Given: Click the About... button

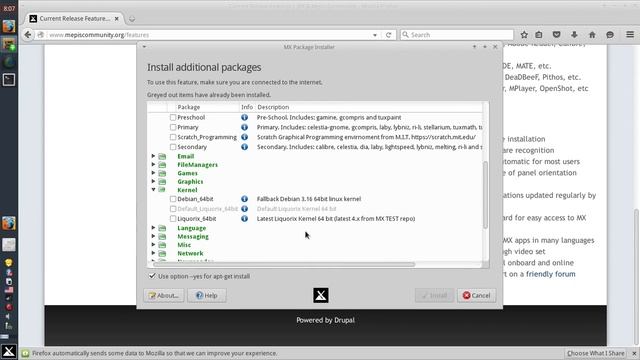Looking at the screenshot, I should [x=164, y=295].
